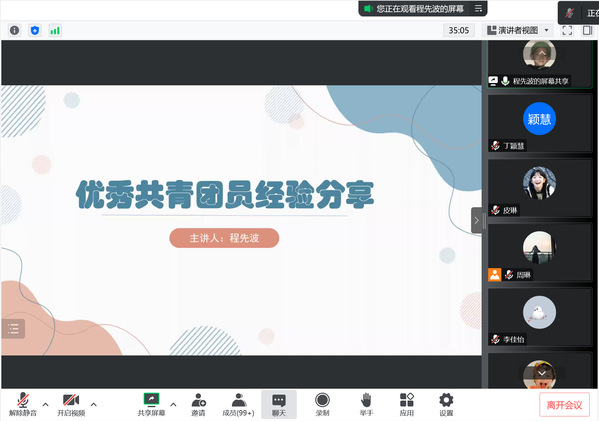The height and width of the screenshot is (421, 599).
Task: Turn on camera with 开启视频
Action: [71, 405]
